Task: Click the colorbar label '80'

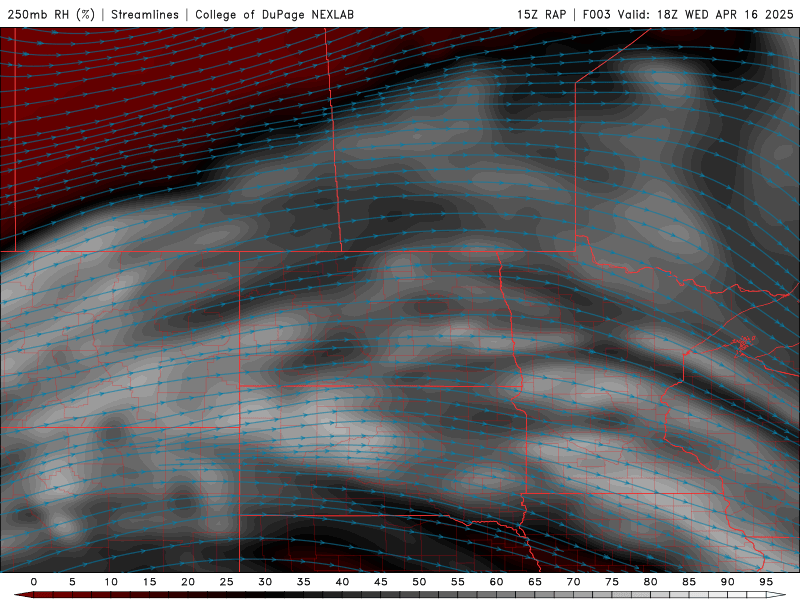Action: coord(650,582)
